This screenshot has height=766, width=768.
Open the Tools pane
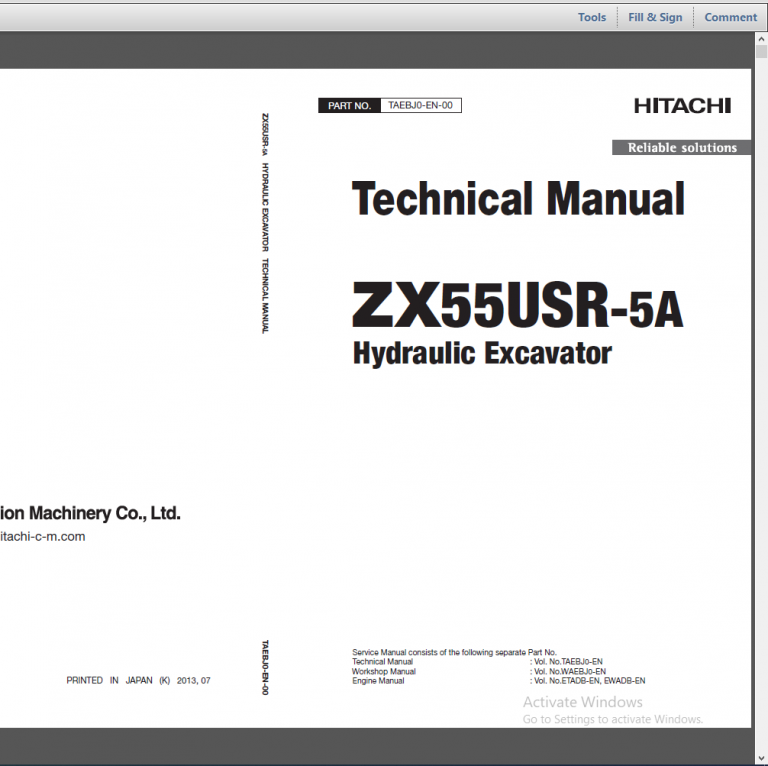[x=592, y=18]
